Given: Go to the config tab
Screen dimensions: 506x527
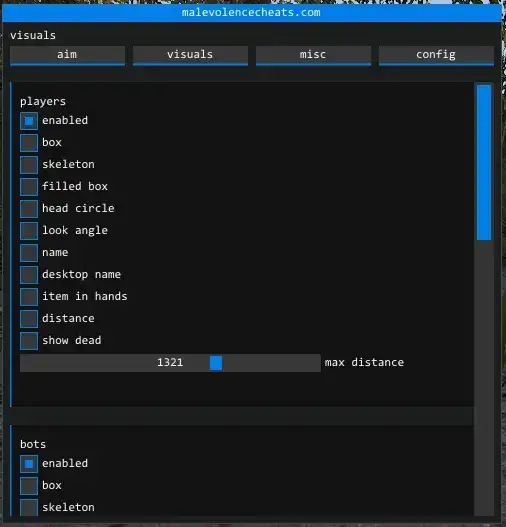Looking at the screenshot, I should pyautogui.click(x=436, y=55).
